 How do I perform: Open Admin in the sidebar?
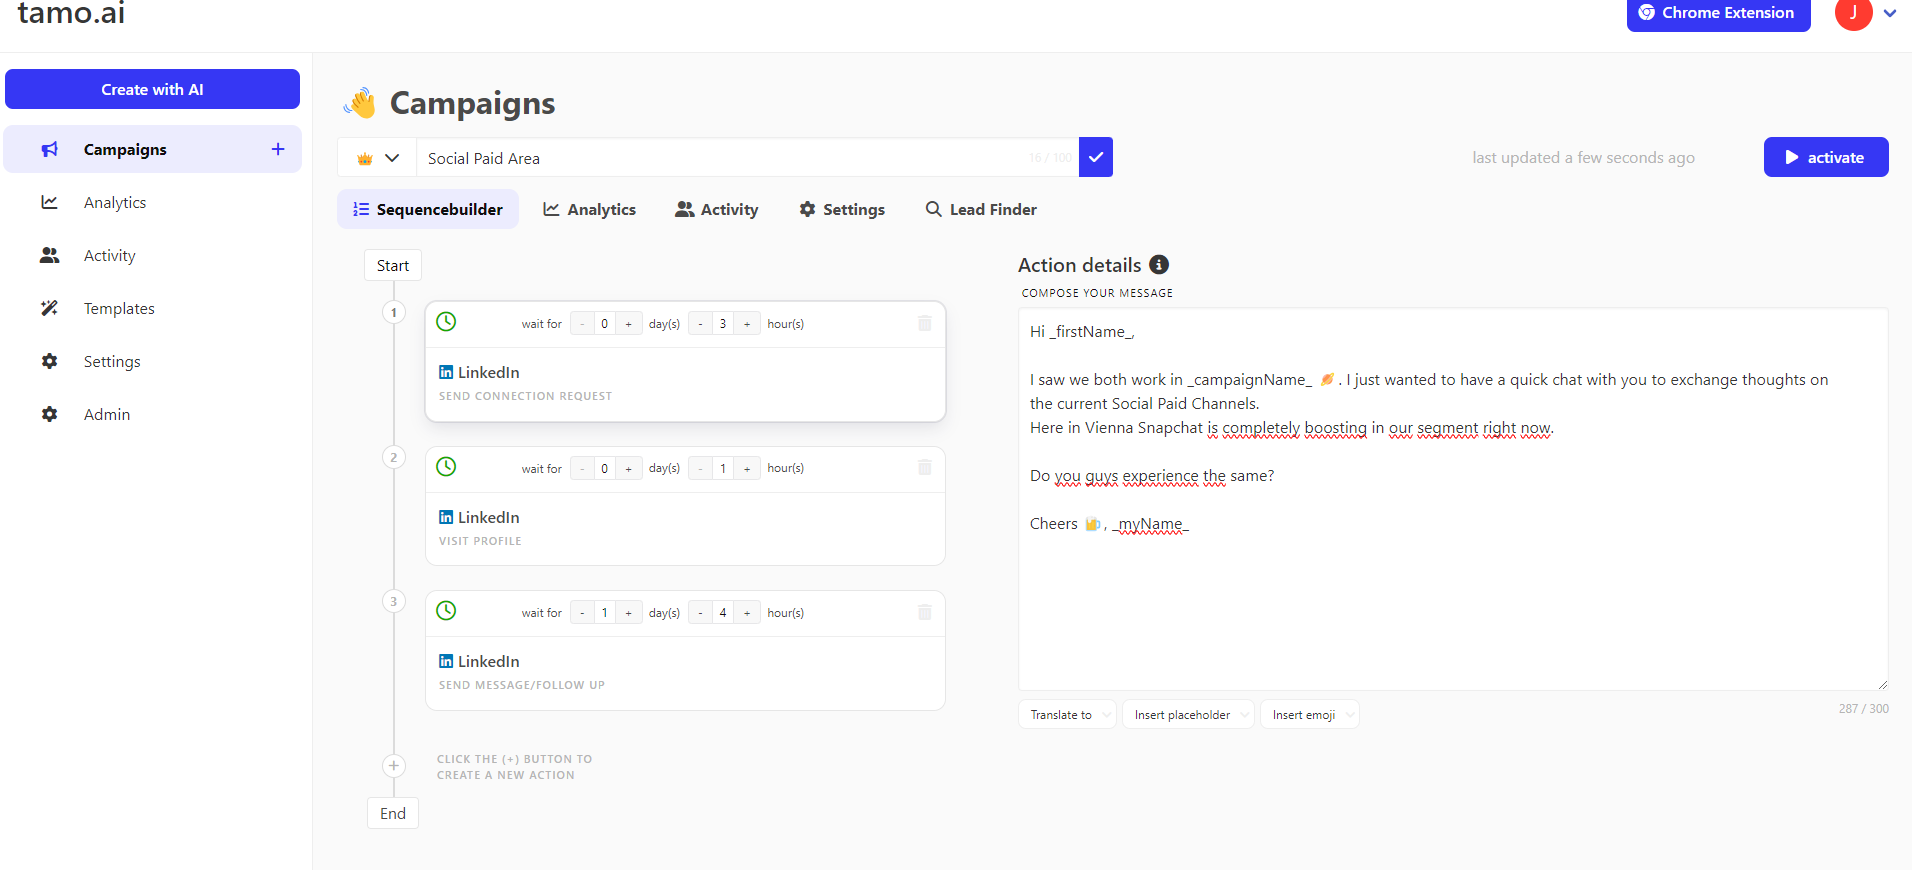pyautogui.click(x=107, y=414)
